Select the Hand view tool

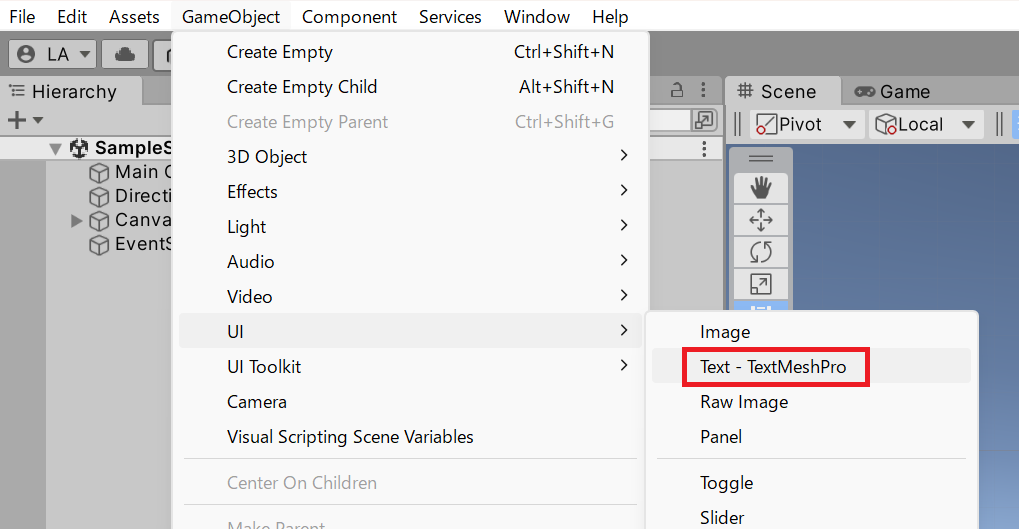coord(760,188)
